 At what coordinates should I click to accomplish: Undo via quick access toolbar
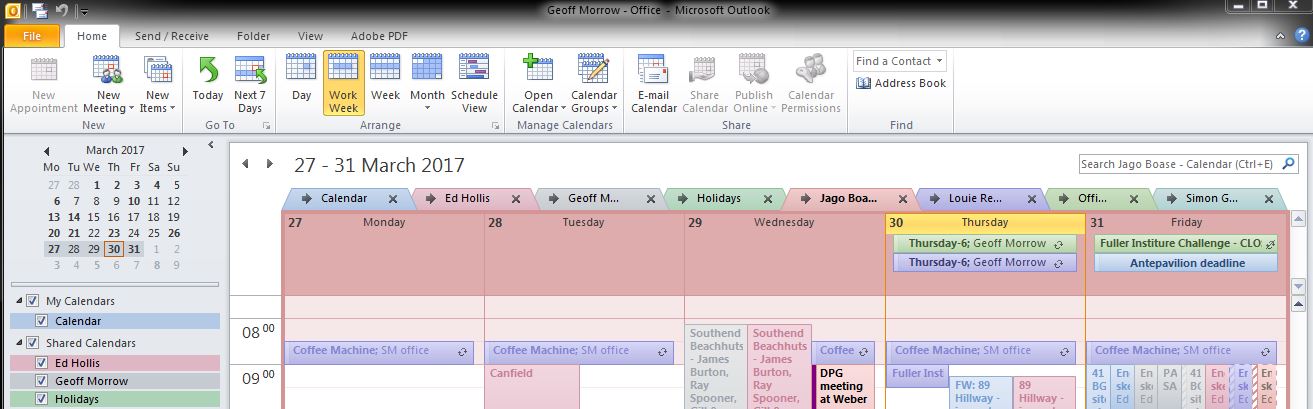click(60, 10)
